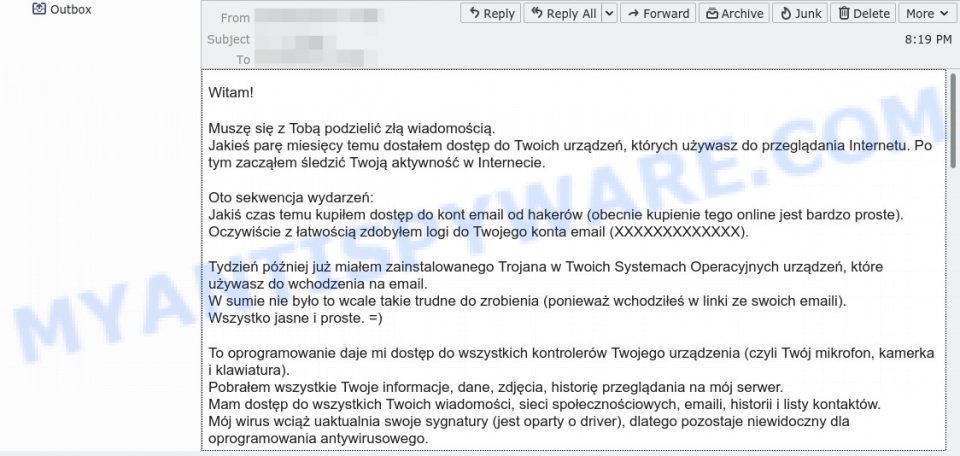Archive the email
Viewport: 960px width, 456px height.
[x=735, y=13]
